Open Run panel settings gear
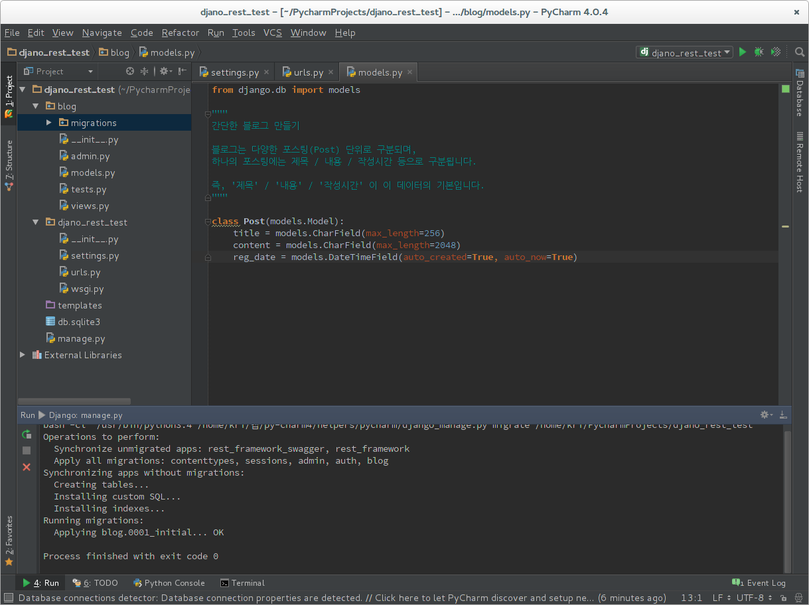809x605 pixels. pyautogui.click(x=765, y=415)
